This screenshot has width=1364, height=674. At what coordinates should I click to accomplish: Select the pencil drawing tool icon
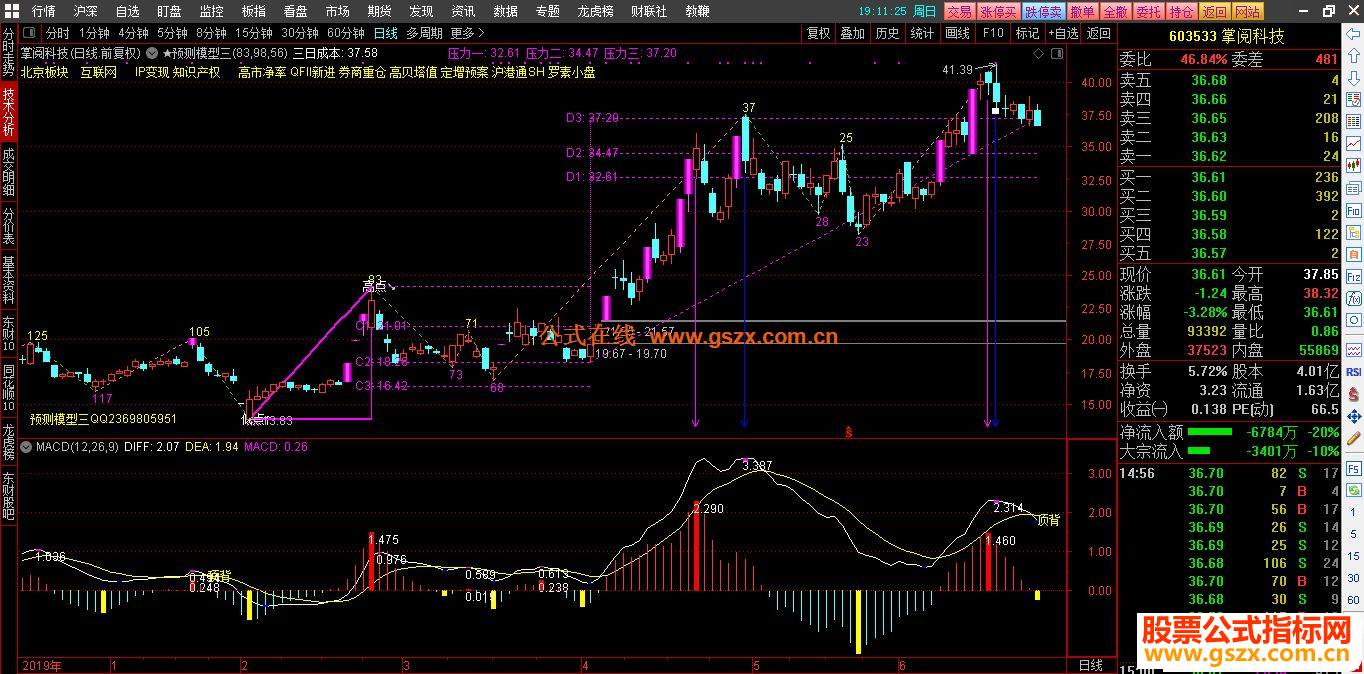tap(1353, 438)
